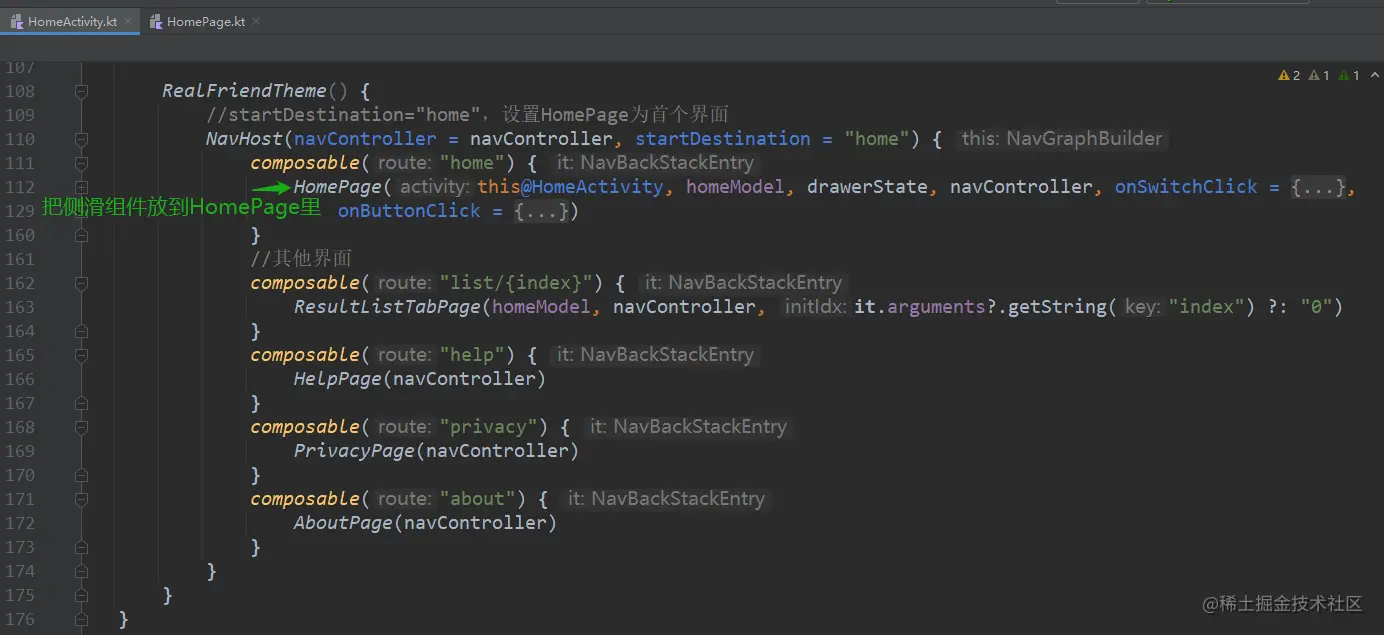The width and height of the screenshot is (1384, 635).
Task: Click the "privacy" route string
Action: click(x=491, y=427)
